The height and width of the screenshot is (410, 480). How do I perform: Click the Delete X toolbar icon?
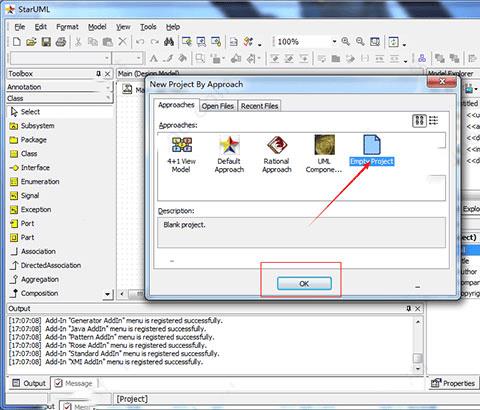coord(123,42)
